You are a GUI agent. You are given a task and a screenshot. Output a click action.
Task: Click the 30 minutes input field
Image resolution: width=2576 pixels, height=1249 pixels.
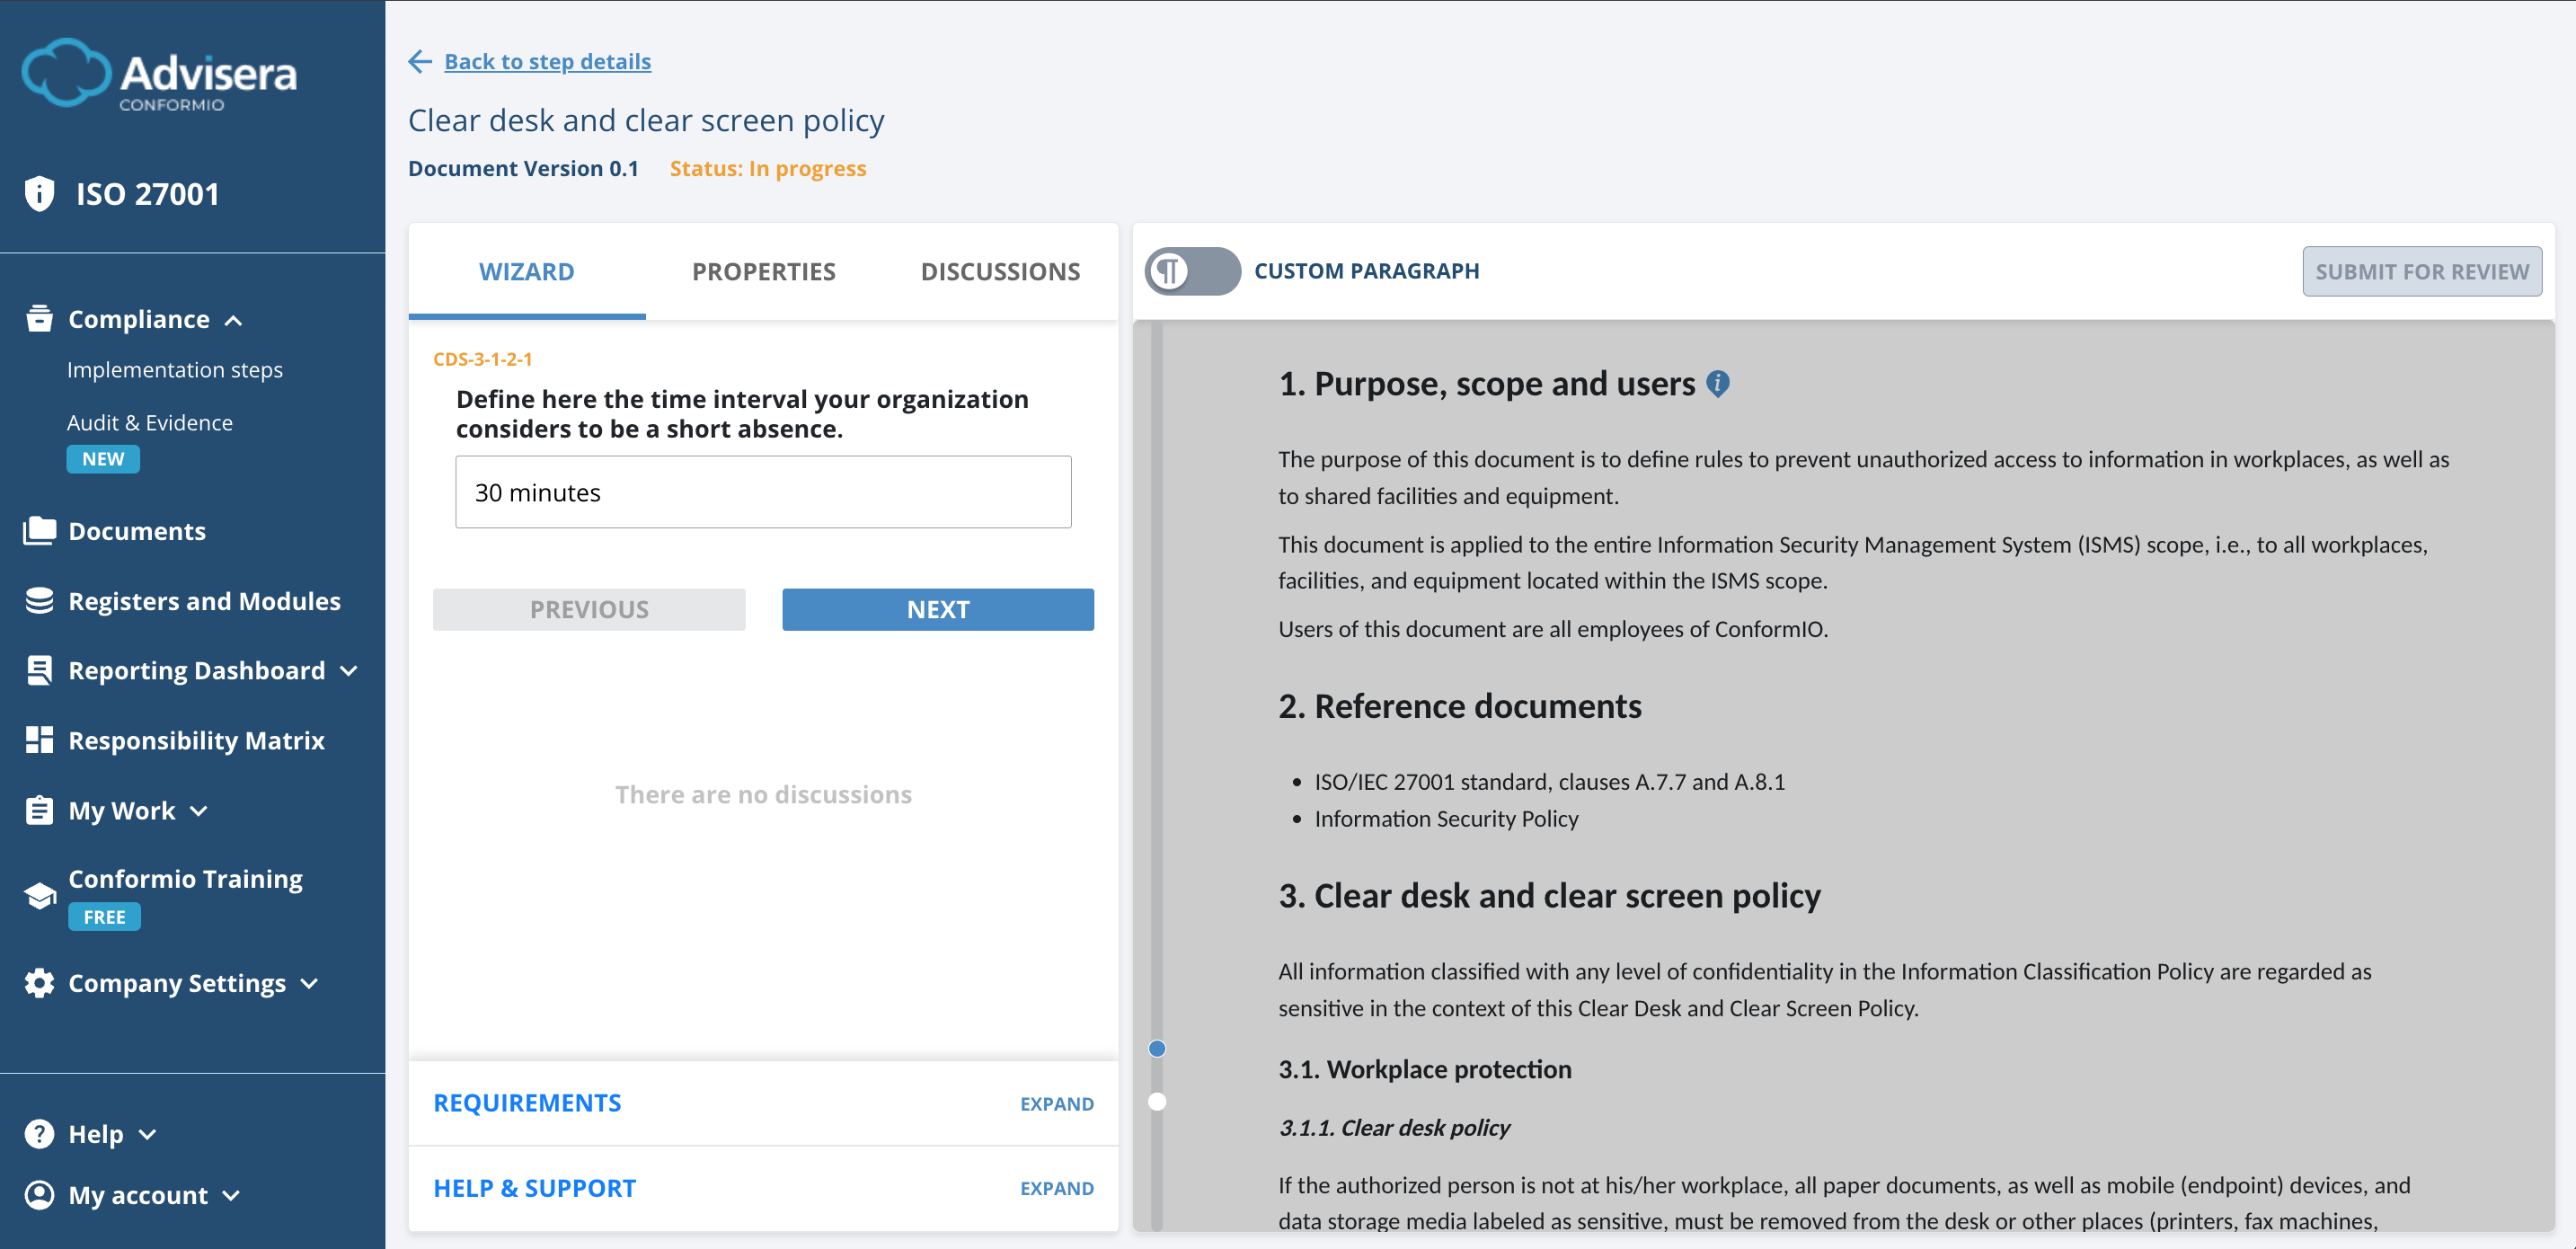[763, 492]
